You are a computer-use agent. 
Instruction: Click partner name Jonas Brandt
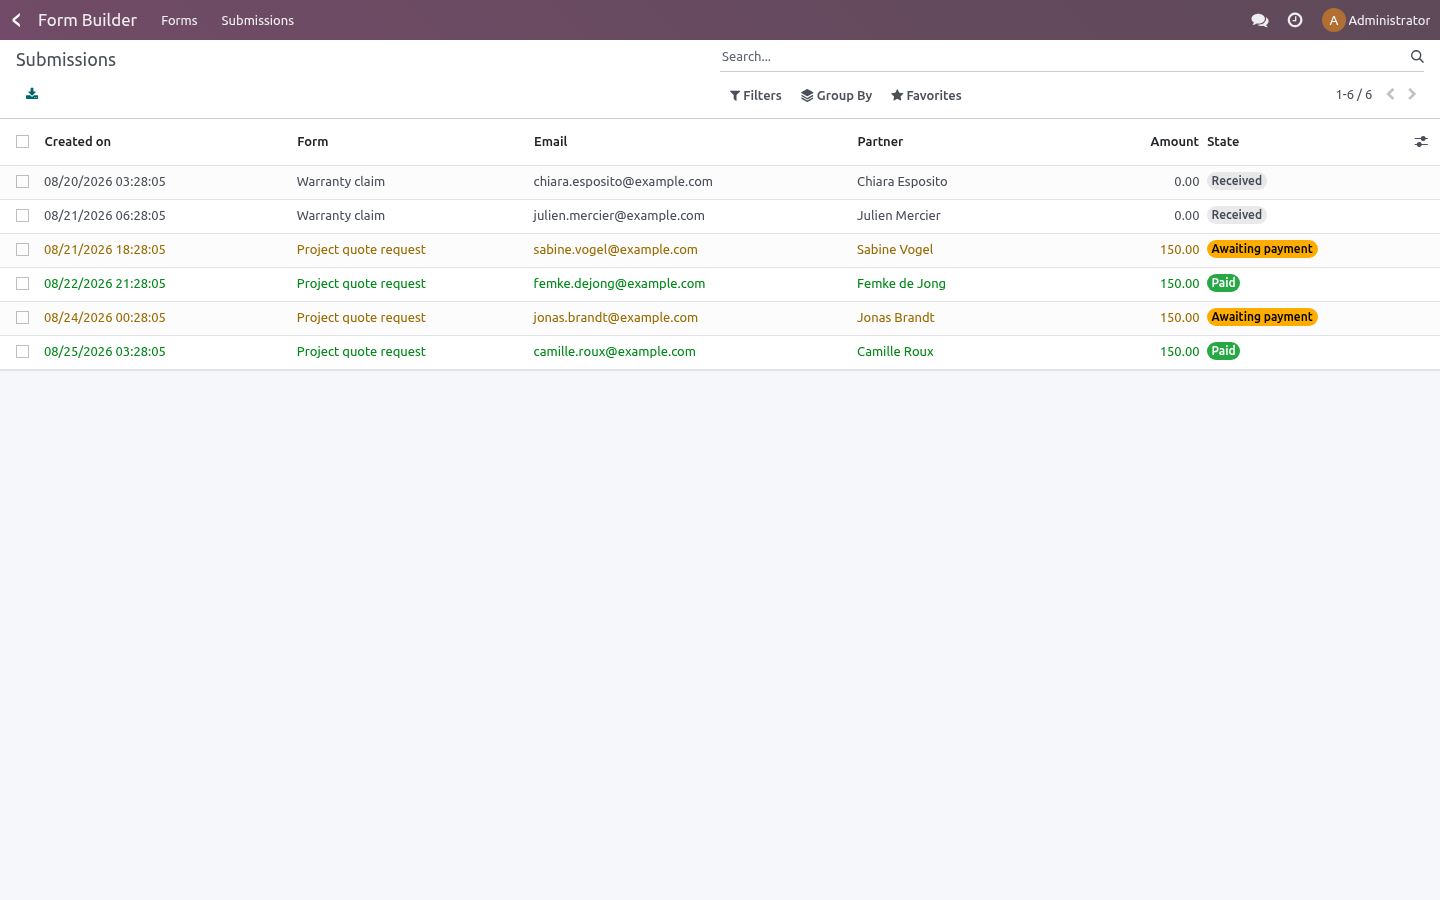click(x=895, y=318)
